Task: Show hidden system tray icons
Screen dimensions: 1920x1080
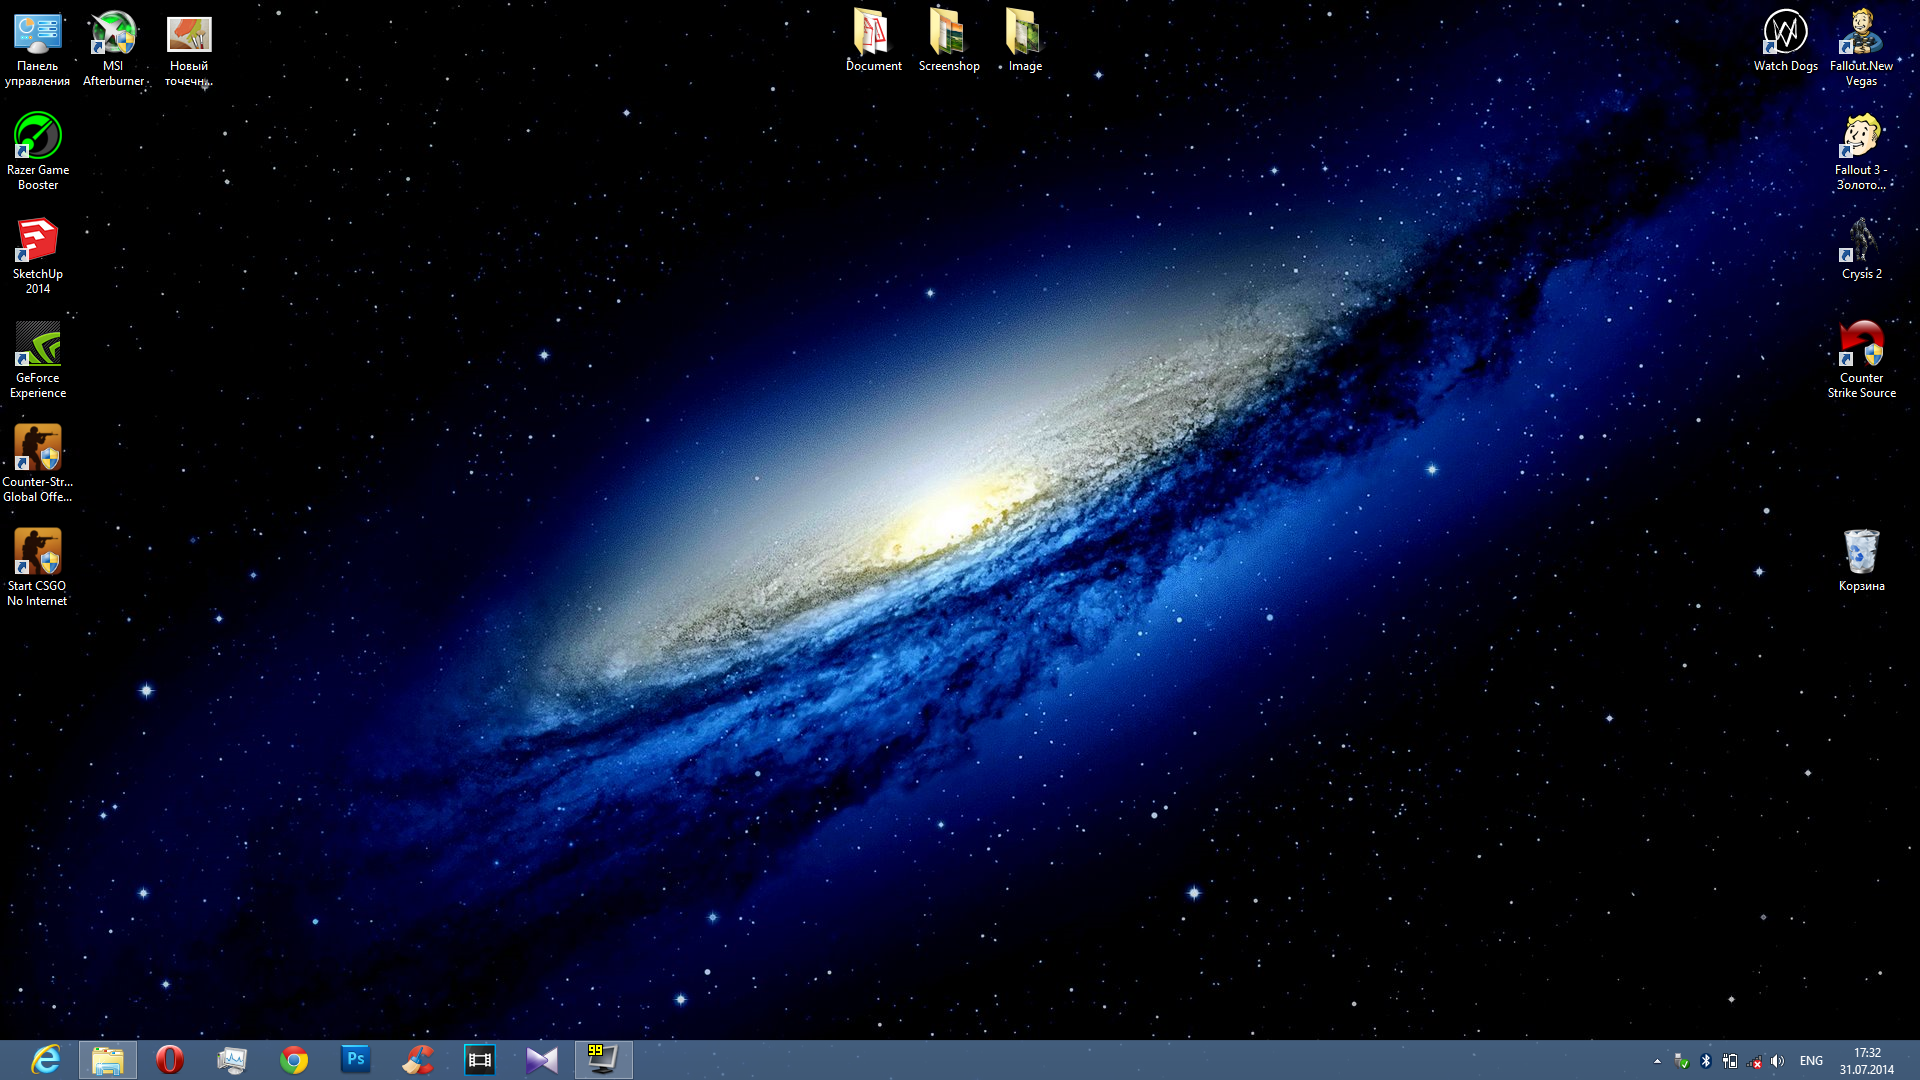Action: coord(1657,1061)
